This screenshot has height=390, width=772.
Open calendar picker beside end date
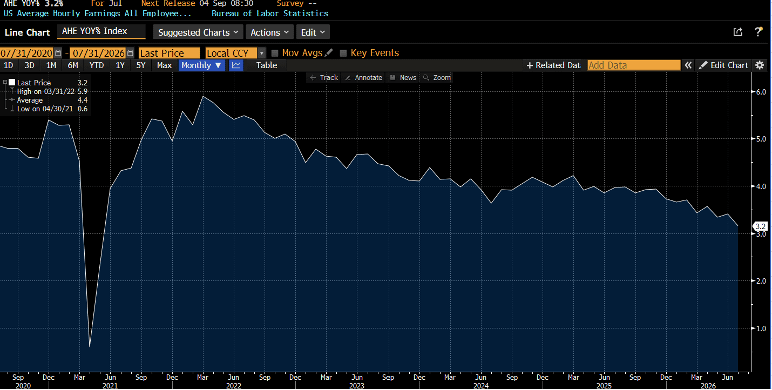point(130,53)
